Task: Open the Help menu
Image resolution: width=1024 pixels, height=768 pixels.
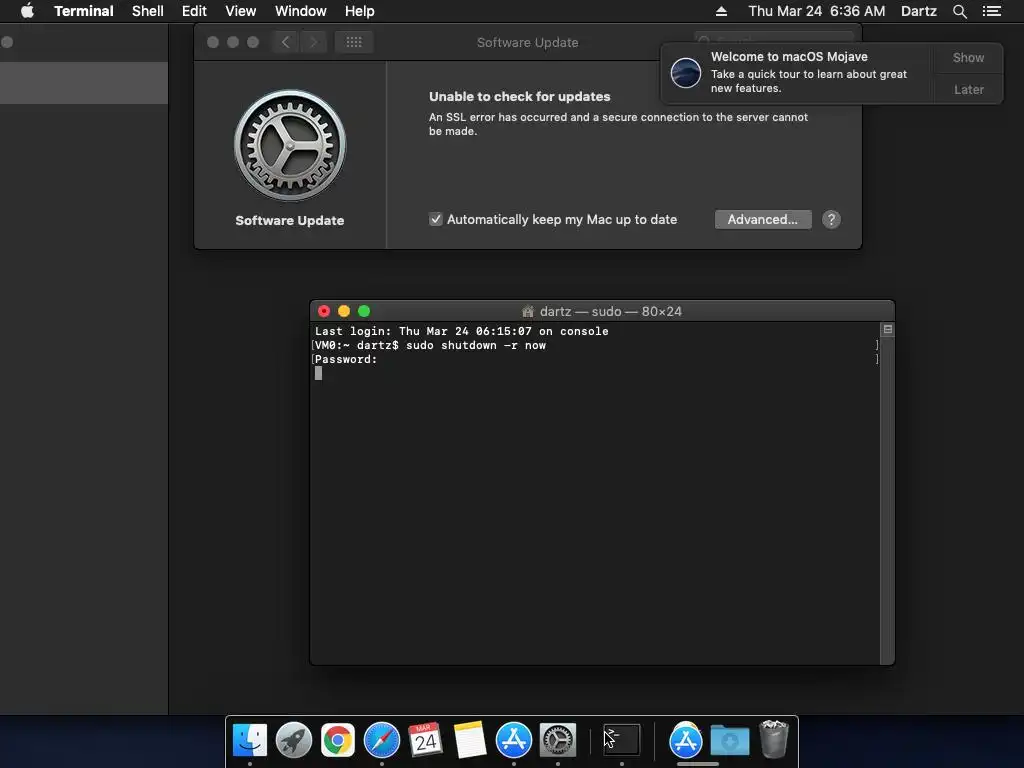Action: (x=360, y=11)
